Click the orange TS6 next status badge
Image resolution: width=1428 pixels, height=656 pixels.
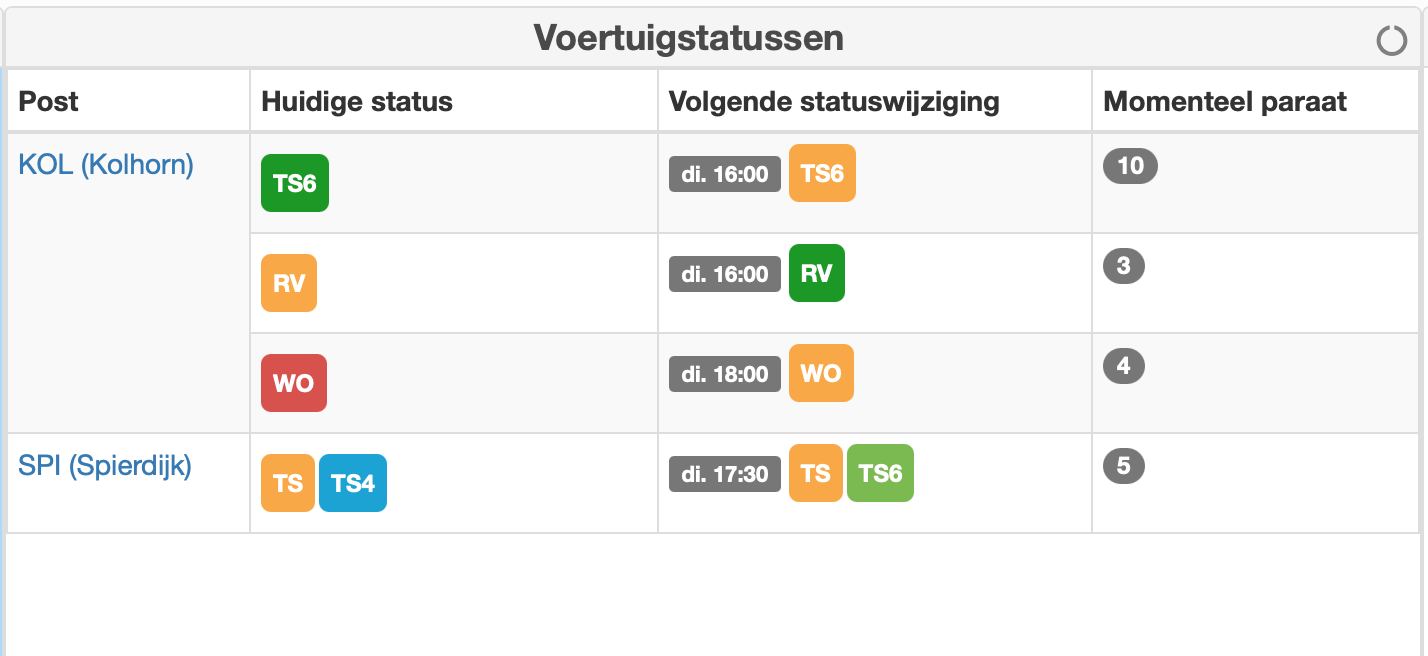[x=822, y=173]
